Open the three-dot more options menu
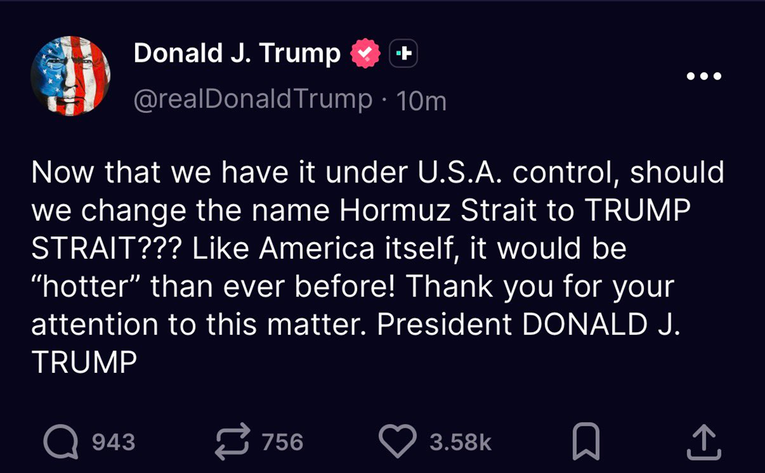This screenshot has height=473, width=765. click(x=704, y=76)
